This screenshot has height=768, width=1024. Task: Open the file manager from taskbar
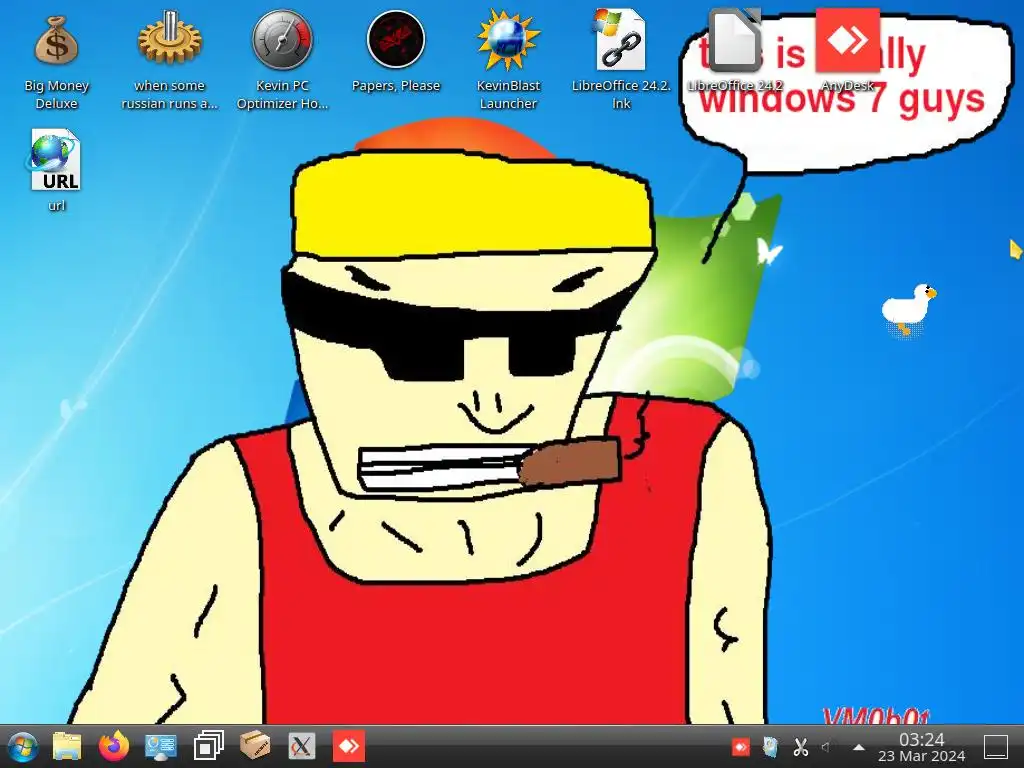(x=67, y=746)
